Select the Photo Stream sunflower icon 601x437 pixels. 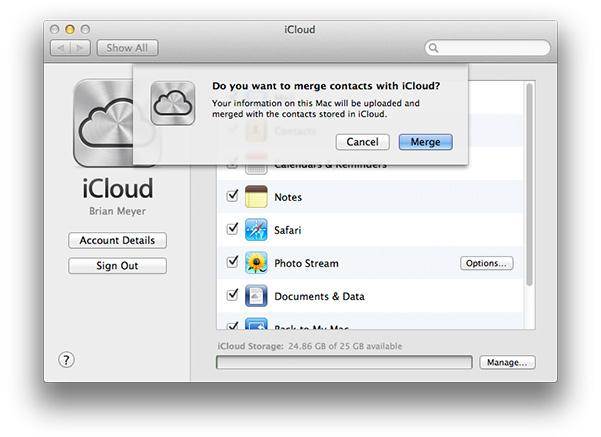pos(256,263)
